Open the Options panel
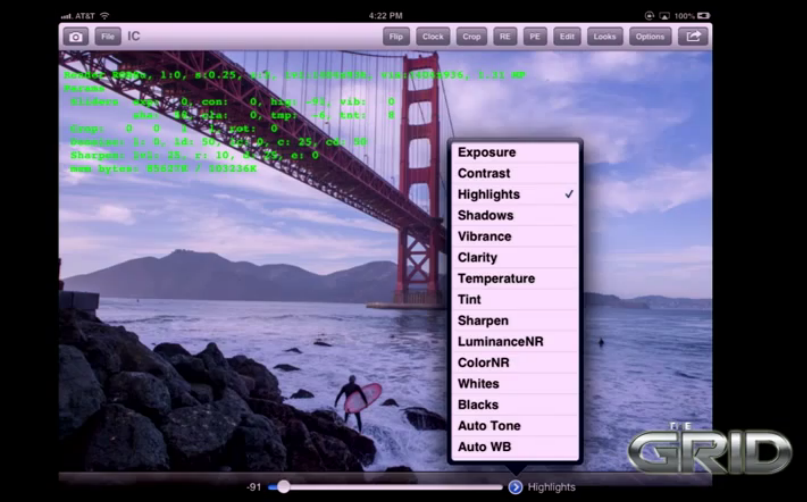Viewport: 807px width, 502px height. coord(650,36)
